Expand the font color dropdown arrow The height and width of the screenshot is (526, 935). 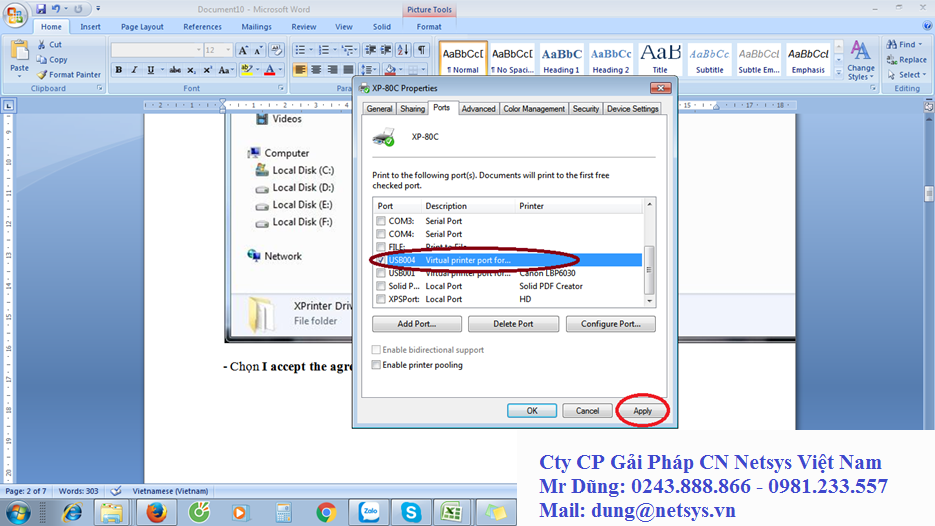pyautogui.click(x=281, y=70)
